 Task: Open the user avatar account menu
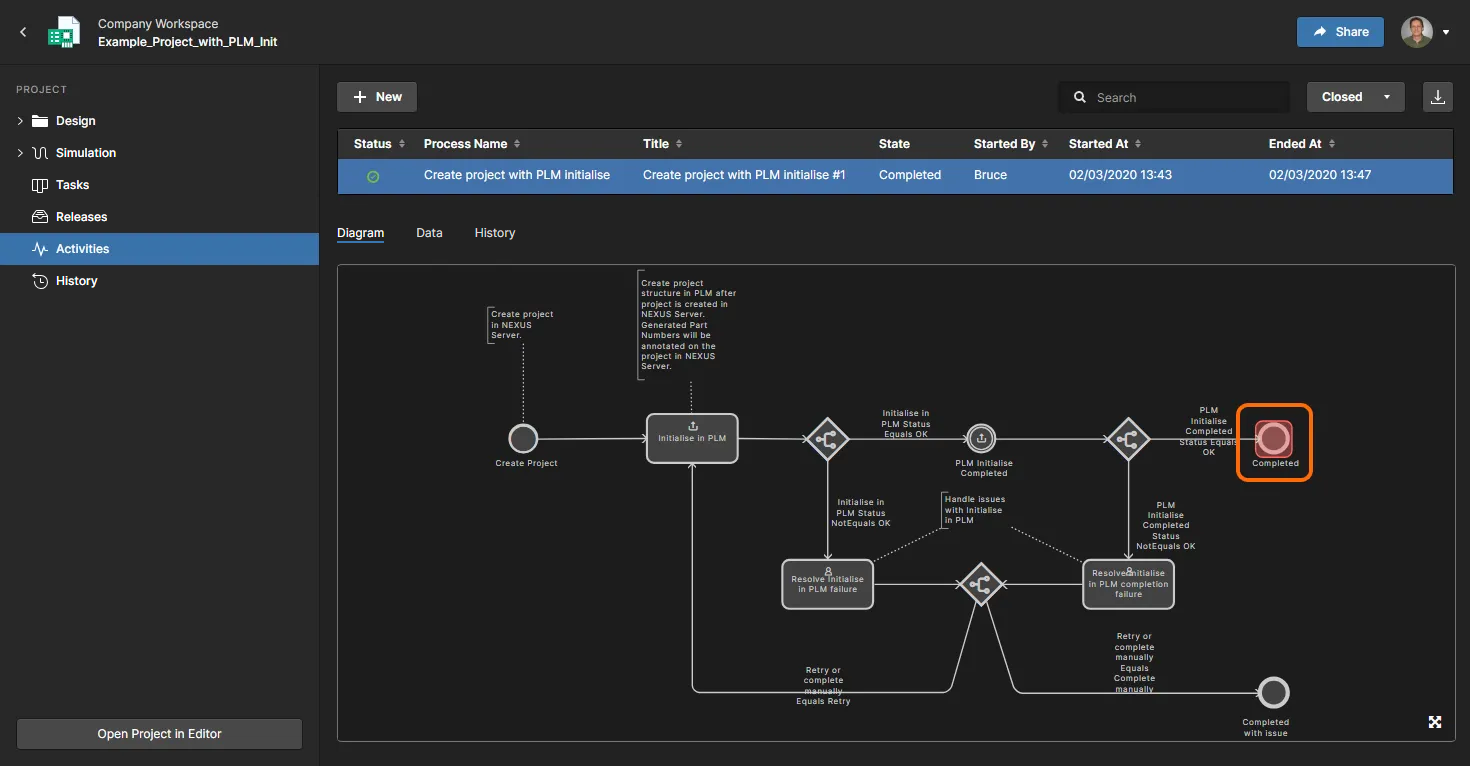[1424, 32]
